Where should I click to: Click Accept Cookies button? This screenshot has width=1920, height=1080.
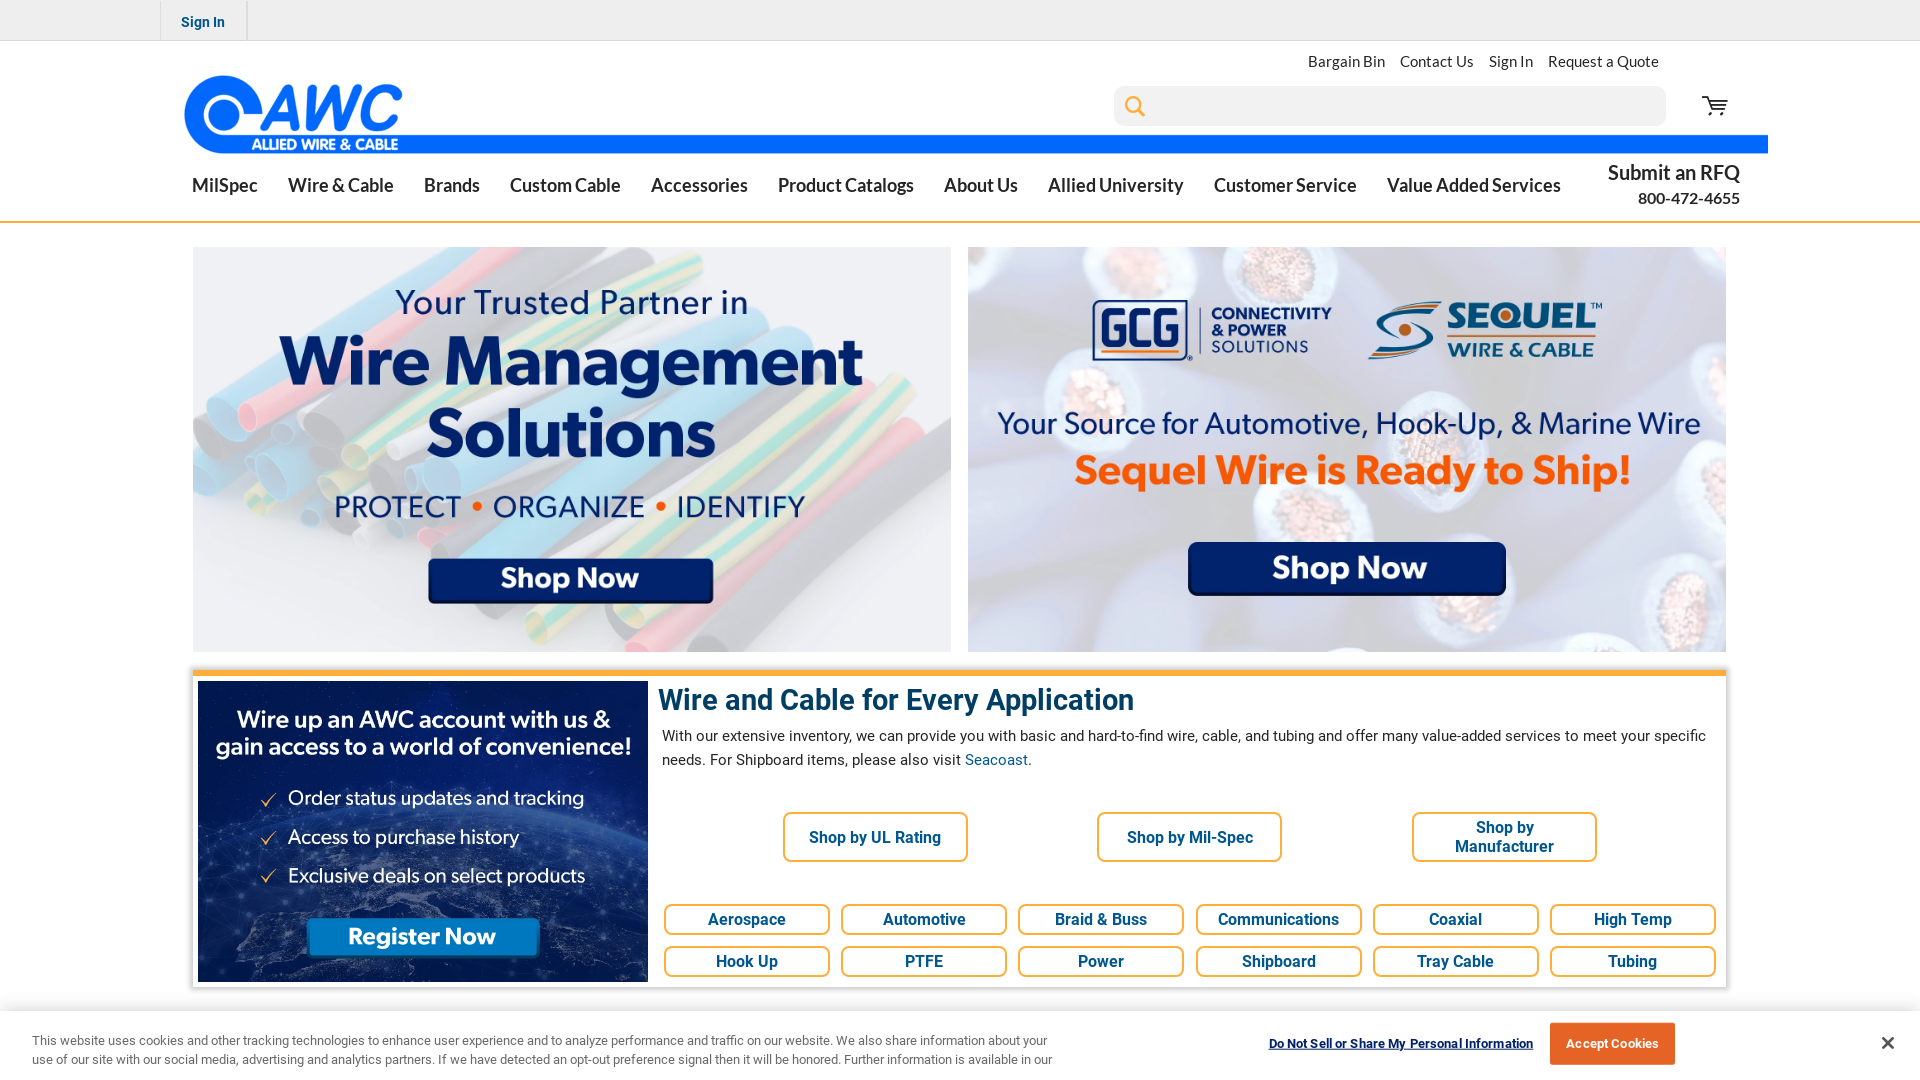(1612, 1043)
